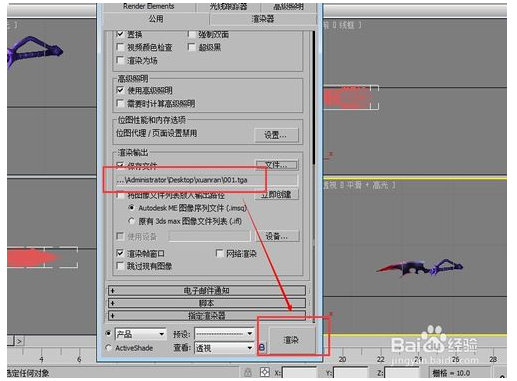Toggle 视频颜色检查 checkbox
517x381 pixels.
point(120,47)
